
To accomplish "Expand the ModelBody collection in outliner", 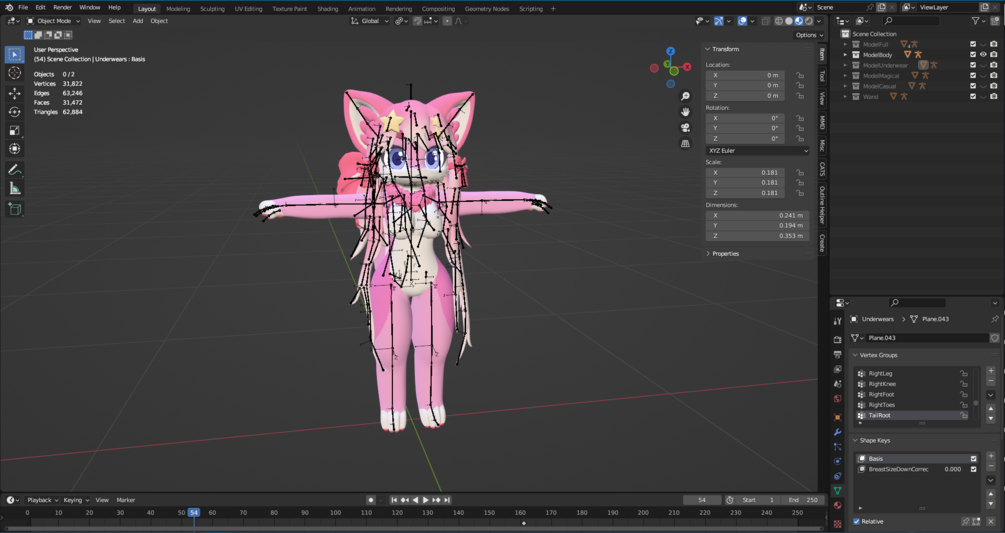I will click(845, 55).
